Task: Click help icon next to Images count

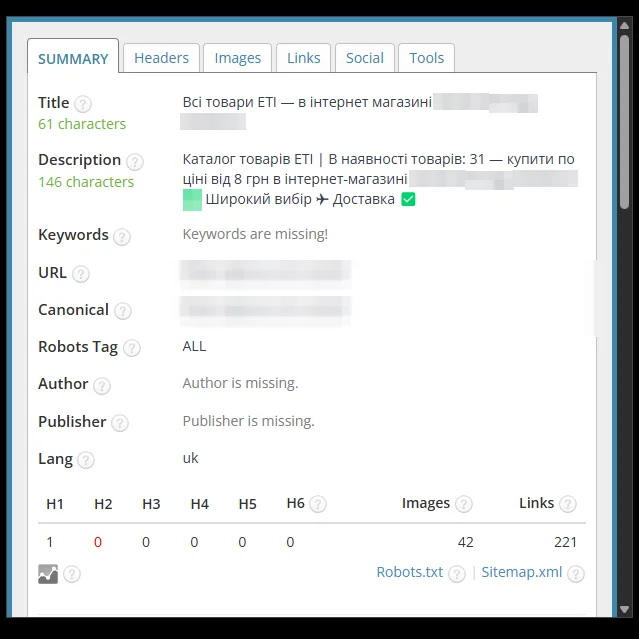Action: [x=464, y=504]
